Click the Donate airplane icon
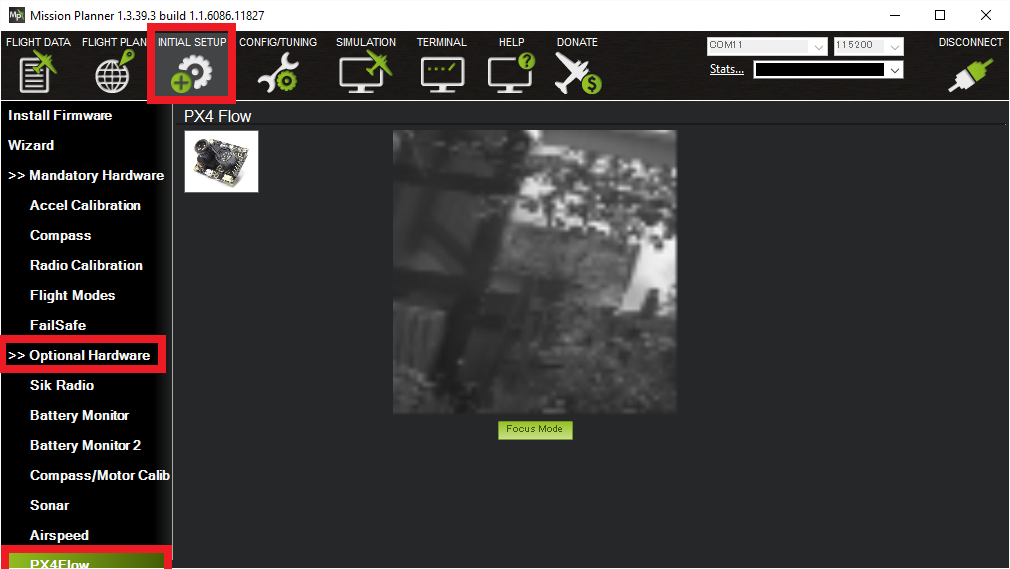Screen dimensions: 1010x569 (x=577, y=73)
